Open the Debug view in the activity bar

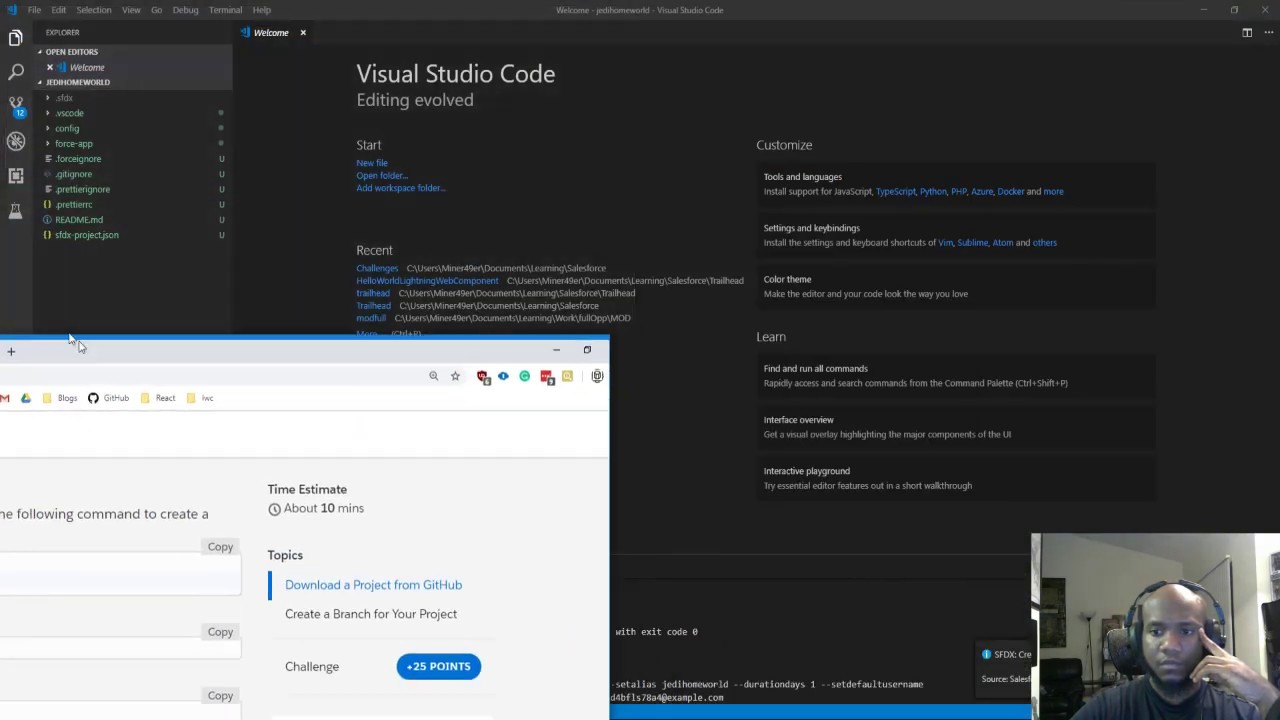pos(15,141)
